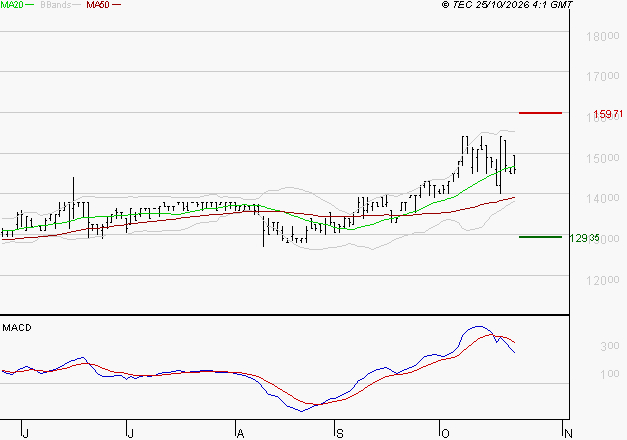Click the MACD 300 axis label

pos(610,346)
